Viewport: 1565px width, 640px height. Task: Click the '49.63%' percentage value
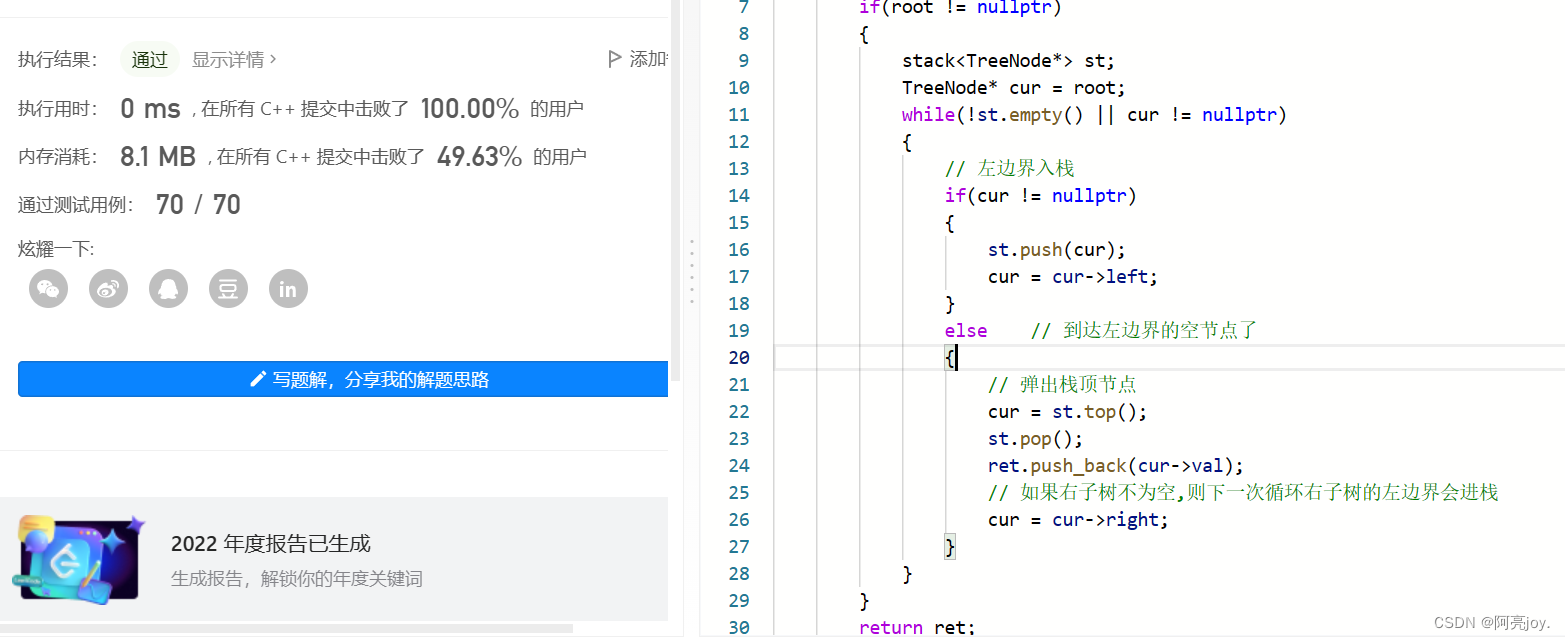pos(480,157)
